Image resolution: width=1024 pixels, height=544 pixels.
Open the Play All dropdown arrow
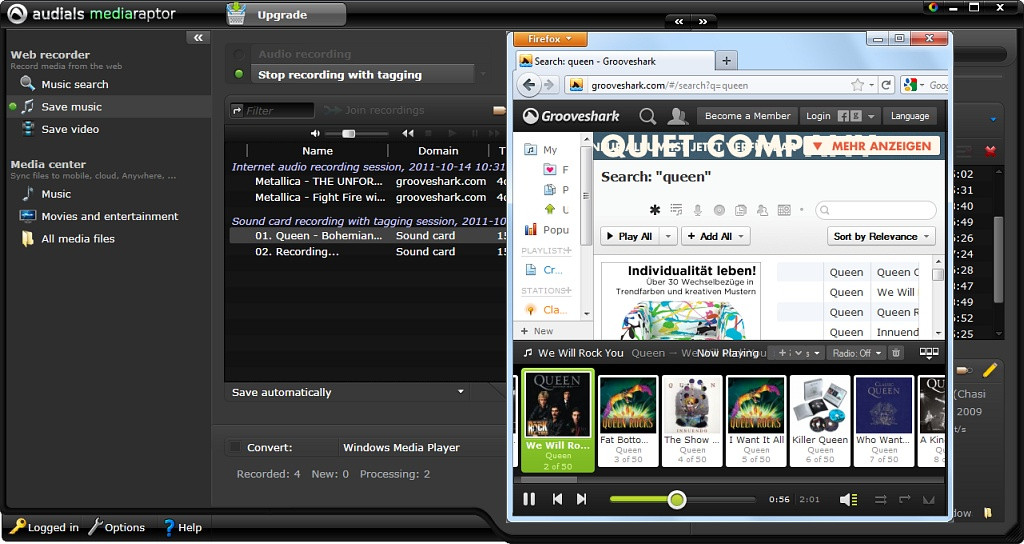pos(668,236)
